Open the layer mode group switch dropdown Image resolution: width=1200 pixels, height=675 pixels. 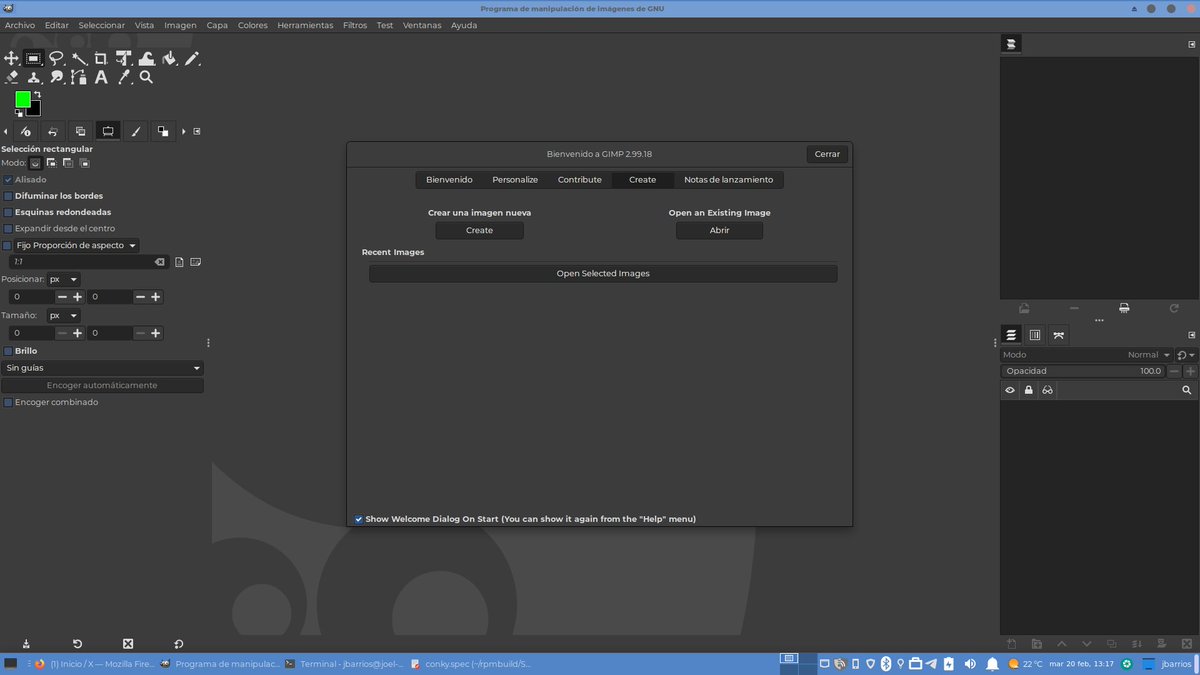[1186, 355]
